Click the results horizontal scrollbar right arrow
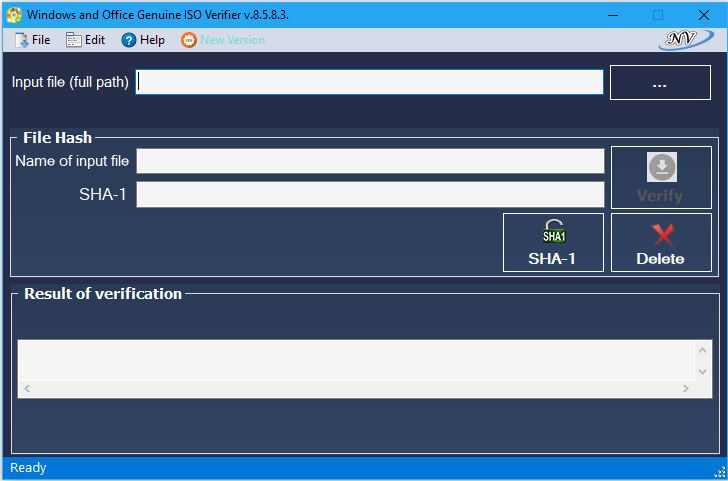Image resolution: width=728 pixels, height=481 pixels. click(686, 389)
